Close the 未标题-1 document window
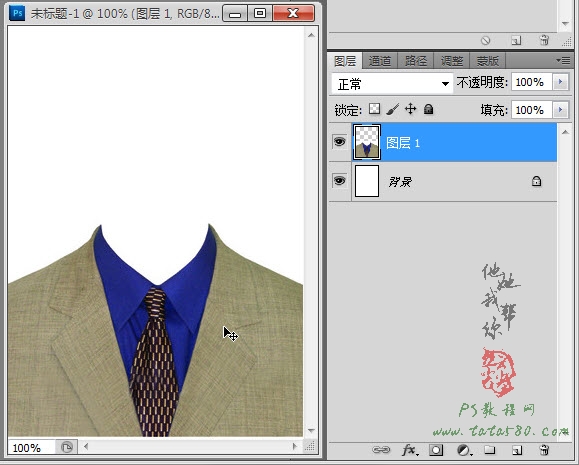This screenshot has height=465, width=579. click(294, 14)
